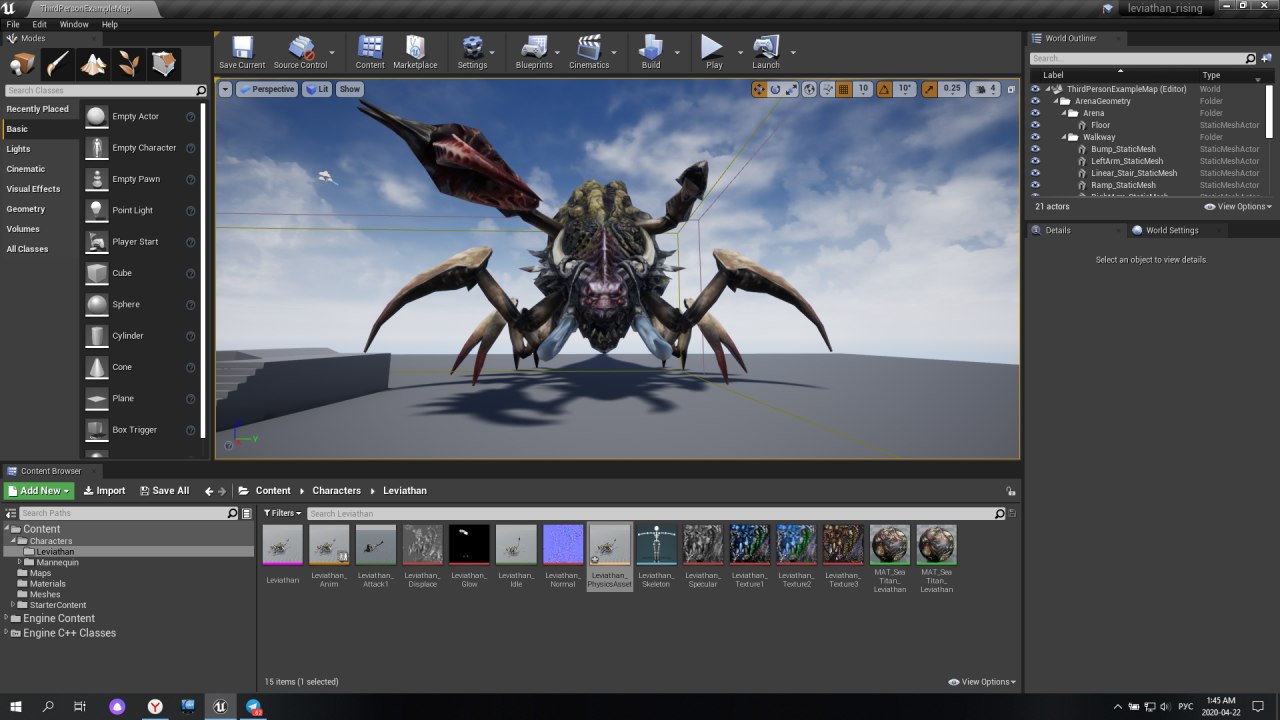Click the surface snapping icon in viewport
The height and width of the screenshot is (720, 1280).
tap(828, 89)
